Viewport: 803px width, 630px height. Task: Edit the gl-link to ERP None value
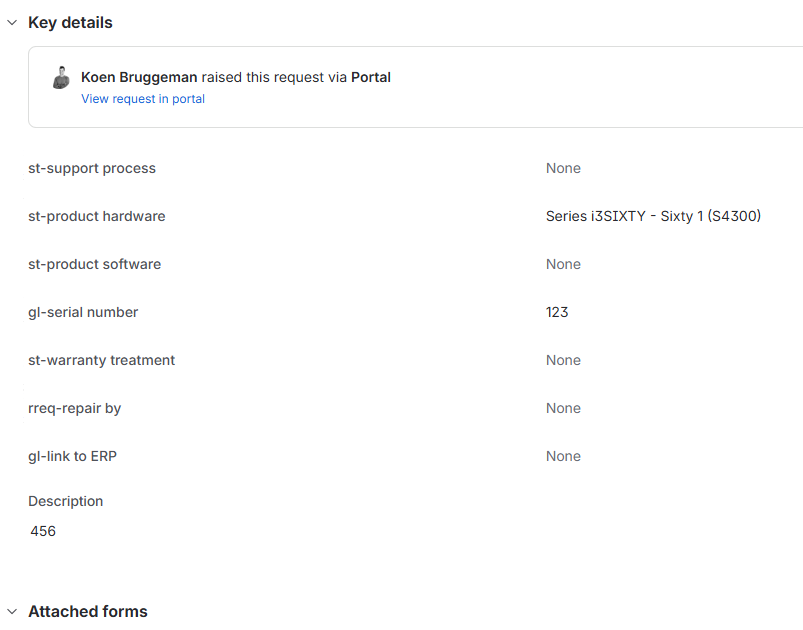tap(563, 456)
